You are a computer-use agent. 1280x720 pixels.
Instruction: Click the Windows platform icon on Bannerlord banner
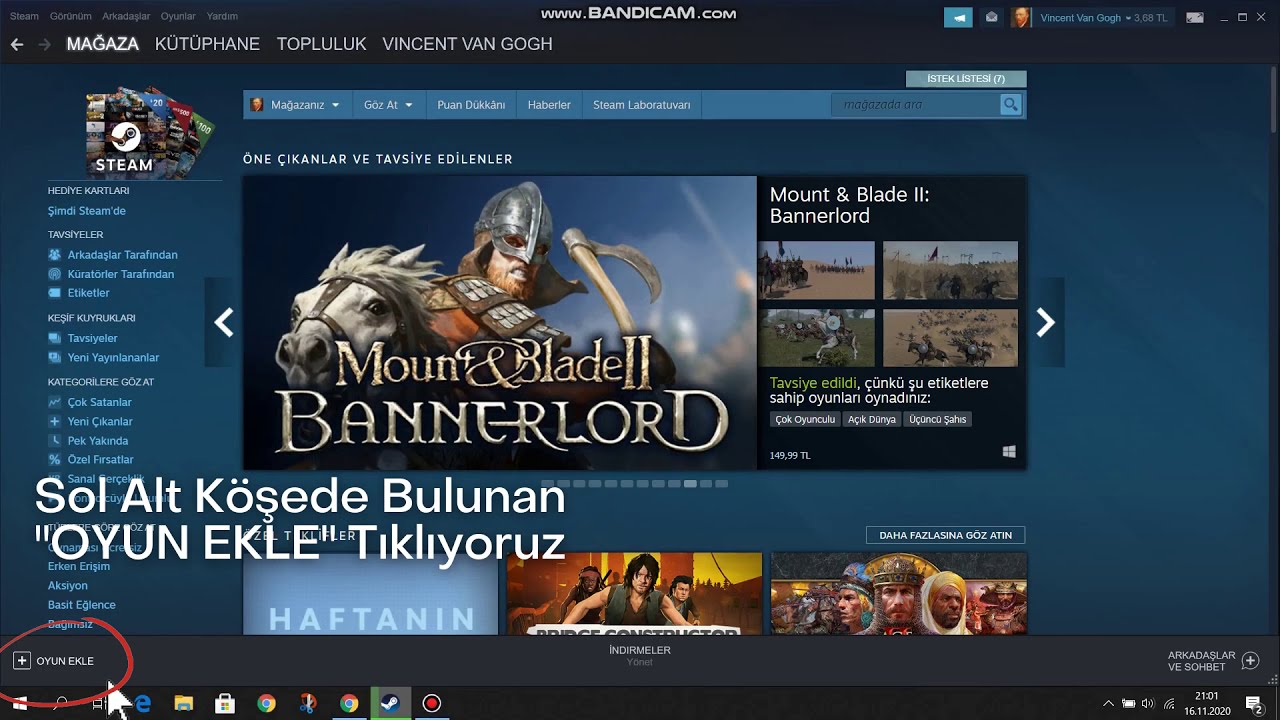click(1009, 450)
